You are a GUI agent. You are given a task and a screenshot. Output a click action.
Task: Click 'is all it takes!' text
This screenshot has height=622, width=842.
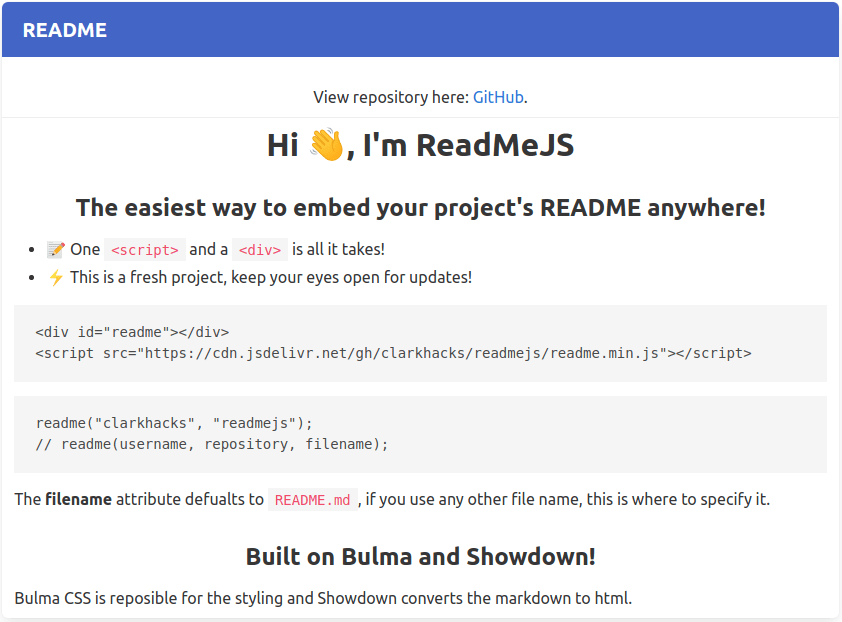[x=338, y=249]
